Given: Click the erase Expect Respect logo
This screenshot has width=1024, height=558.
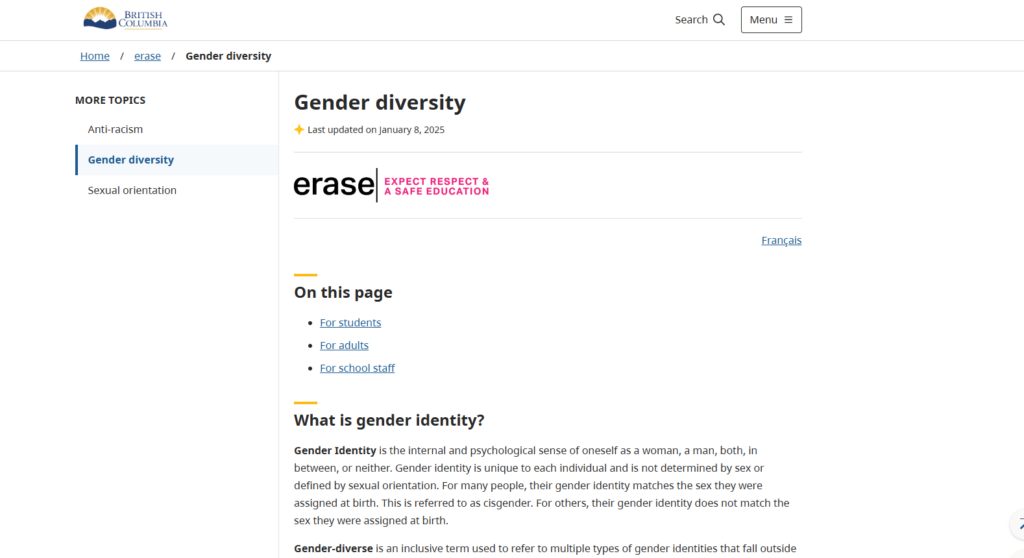Looking at the screenshot, I should coord(391,186).
